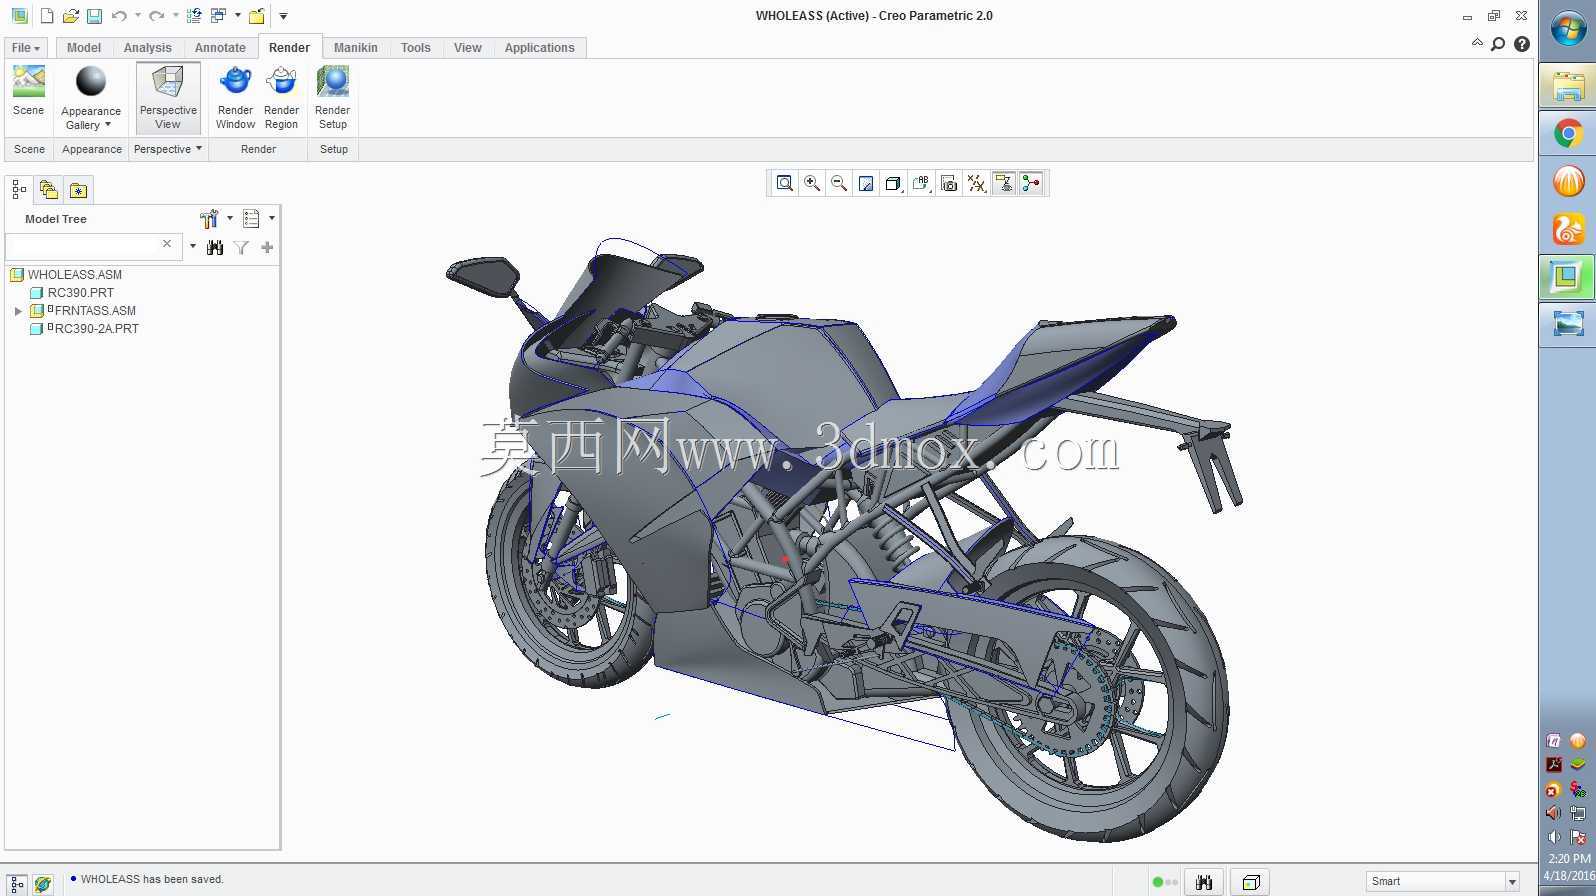Viewport: 1596px width, 896px height.
Task: Switch to the Analysis ribbon tab
Action: (148, 48)
